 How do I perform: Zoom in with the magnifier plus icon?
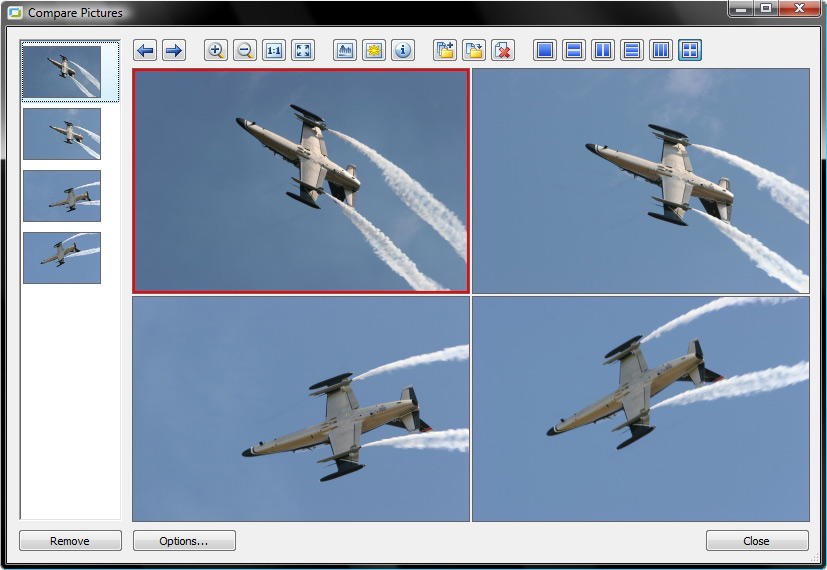[215, 50]
